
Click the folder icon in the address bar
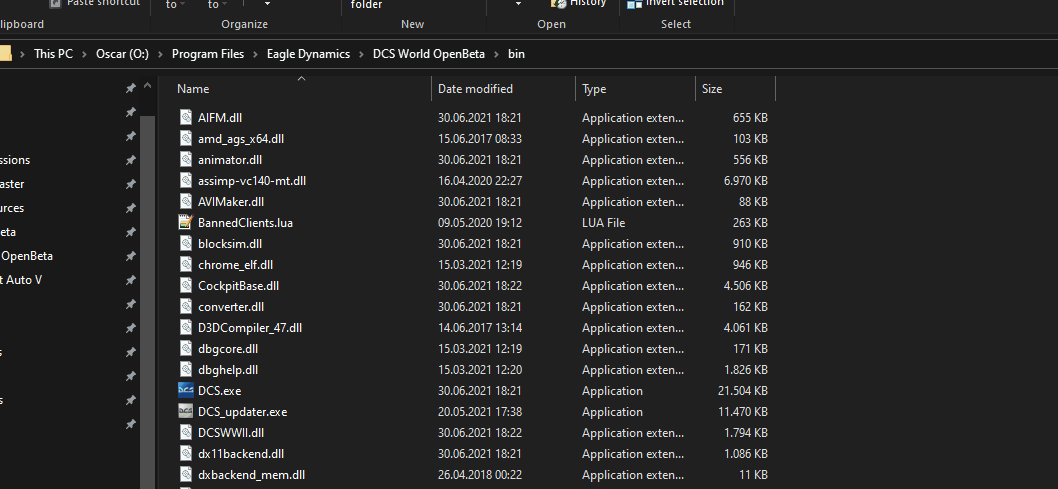coord(5,54)
